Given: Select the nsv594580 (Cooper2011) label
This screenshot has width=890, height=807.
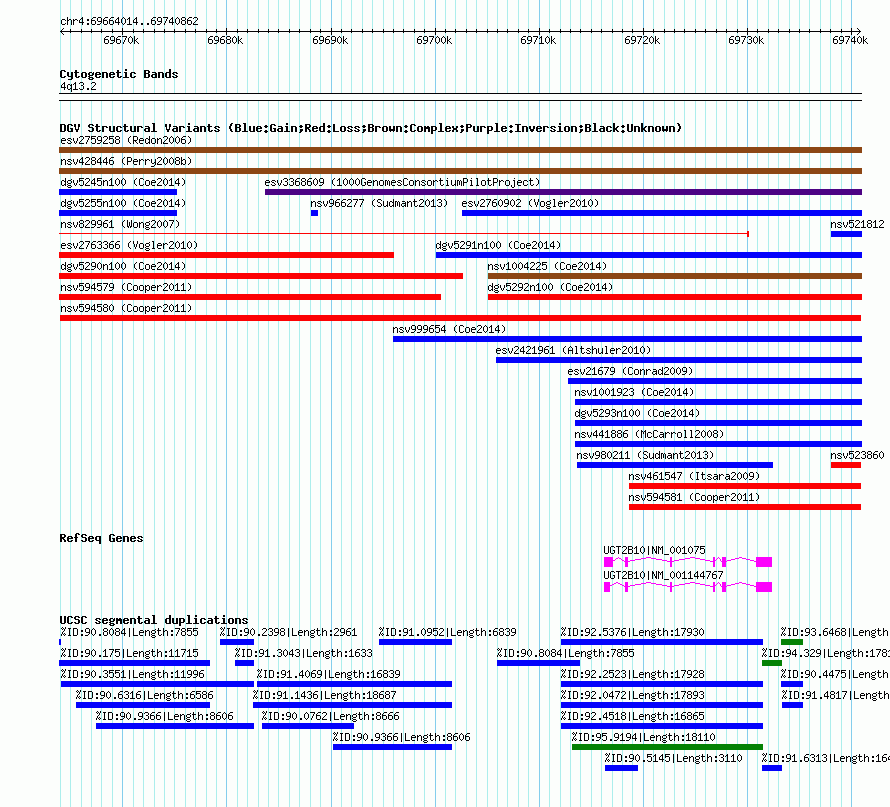Looking at the screenshot, I should pyautogui.click(x=126, y=308).
